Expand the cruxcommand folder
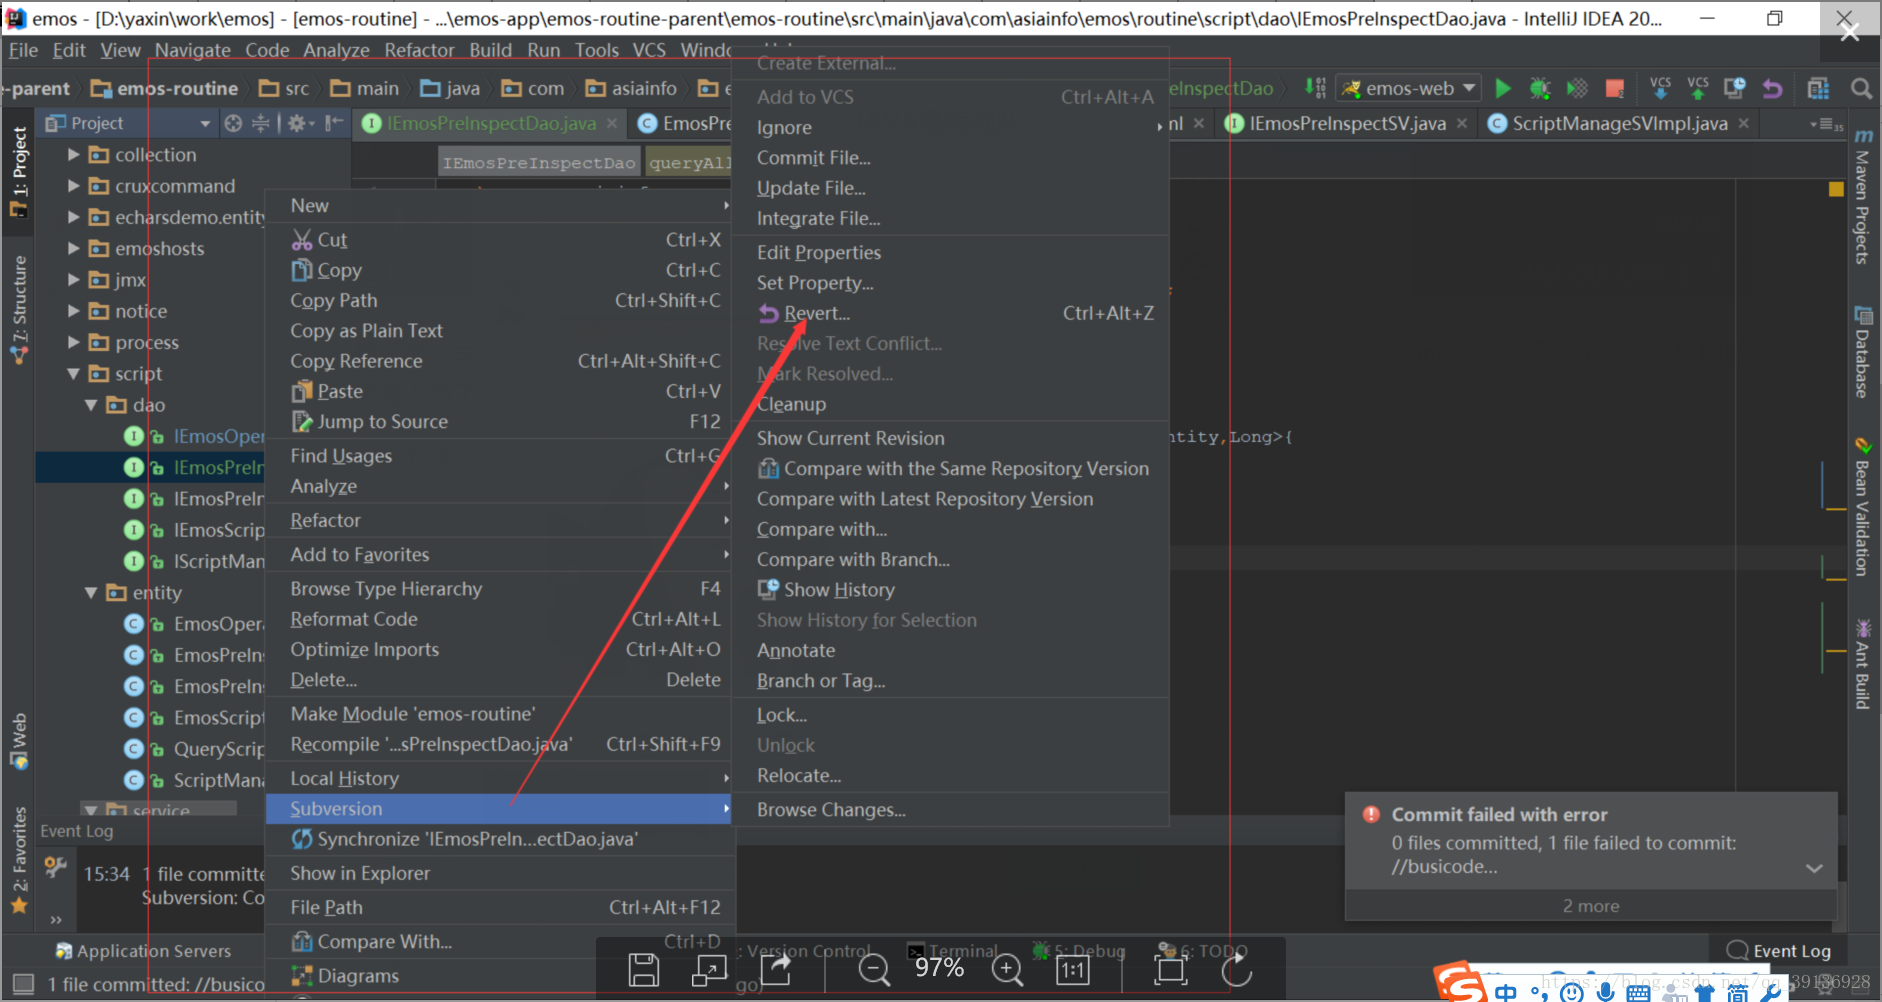Viewport: 1882px width, 1002px height. pyautogui.click(x=73, y=186)
